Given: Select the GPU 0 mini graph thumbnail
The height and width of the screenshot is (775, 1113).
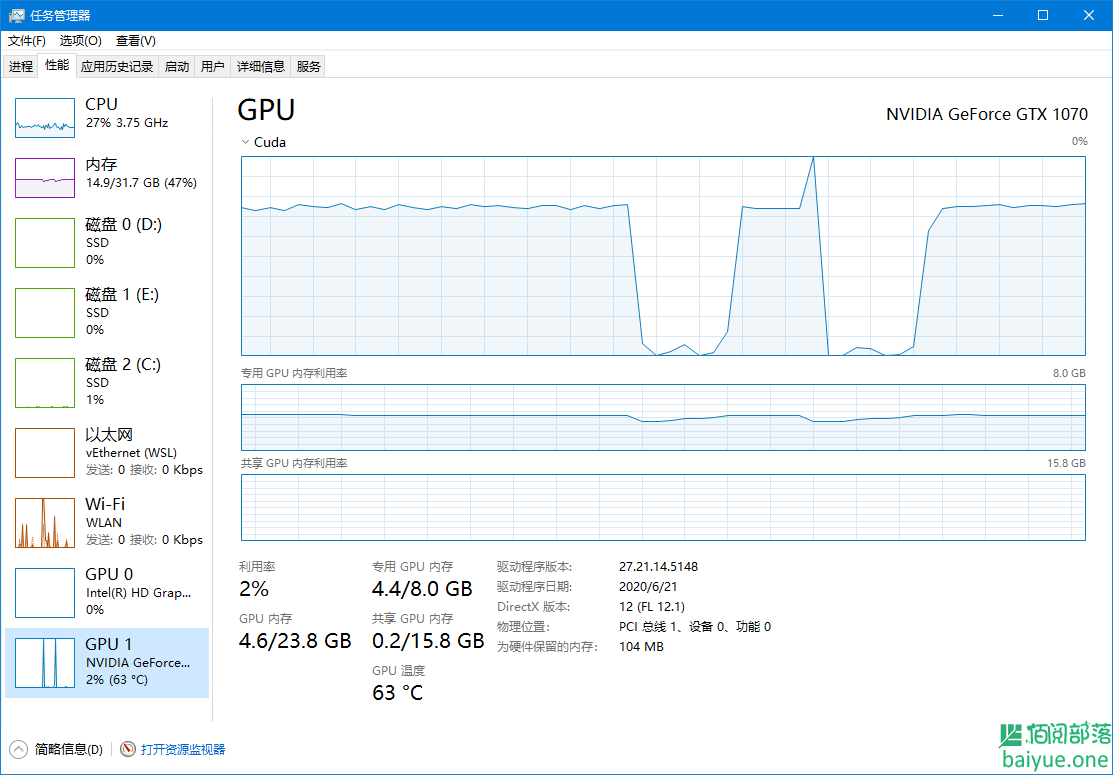Looking at the screenshot, I should [x=45, y=593].
